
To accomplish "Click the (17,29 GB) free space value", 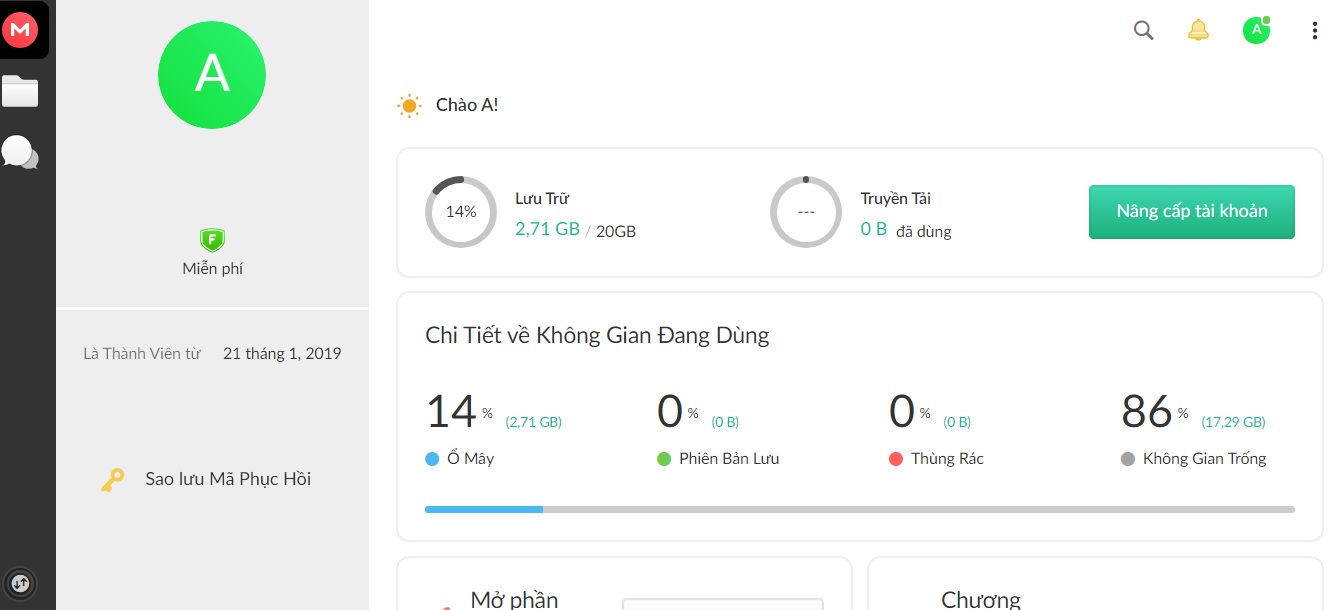I will coord(1233,422).
